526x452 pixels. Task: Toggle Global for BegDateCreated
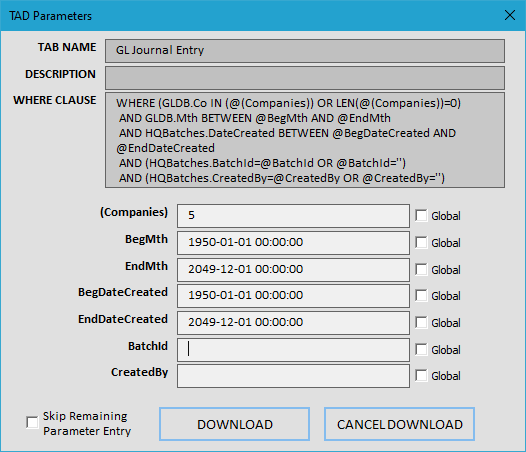(421, 295)
